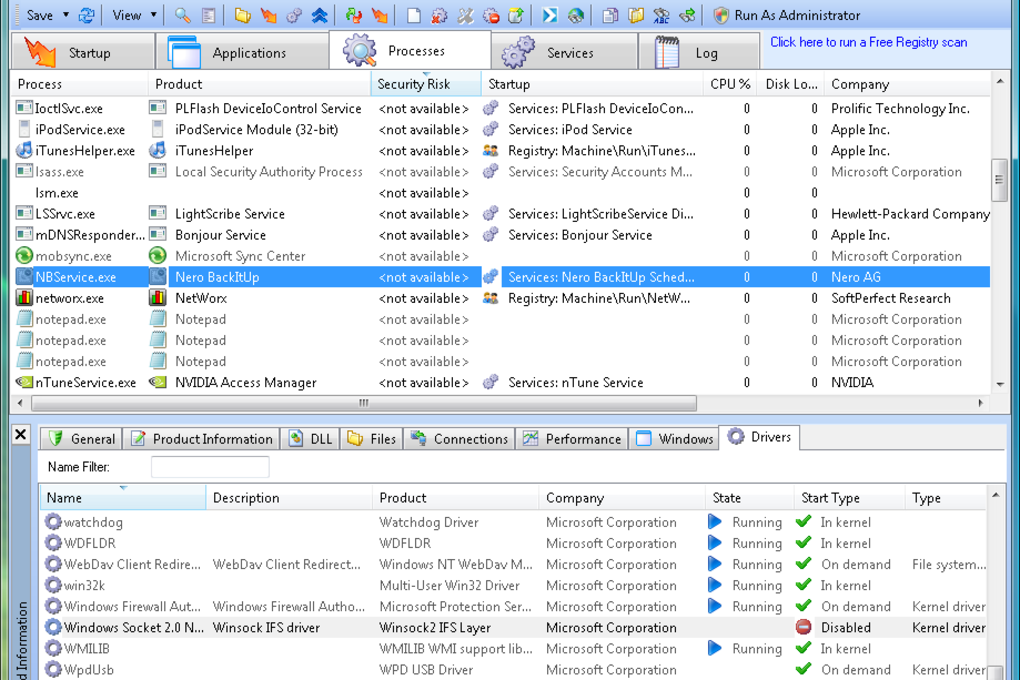Image resolution: width=1020 pixels, height=680 pixels.
Task: Click the magnifying glass toolbar icon
Action: 182,15
